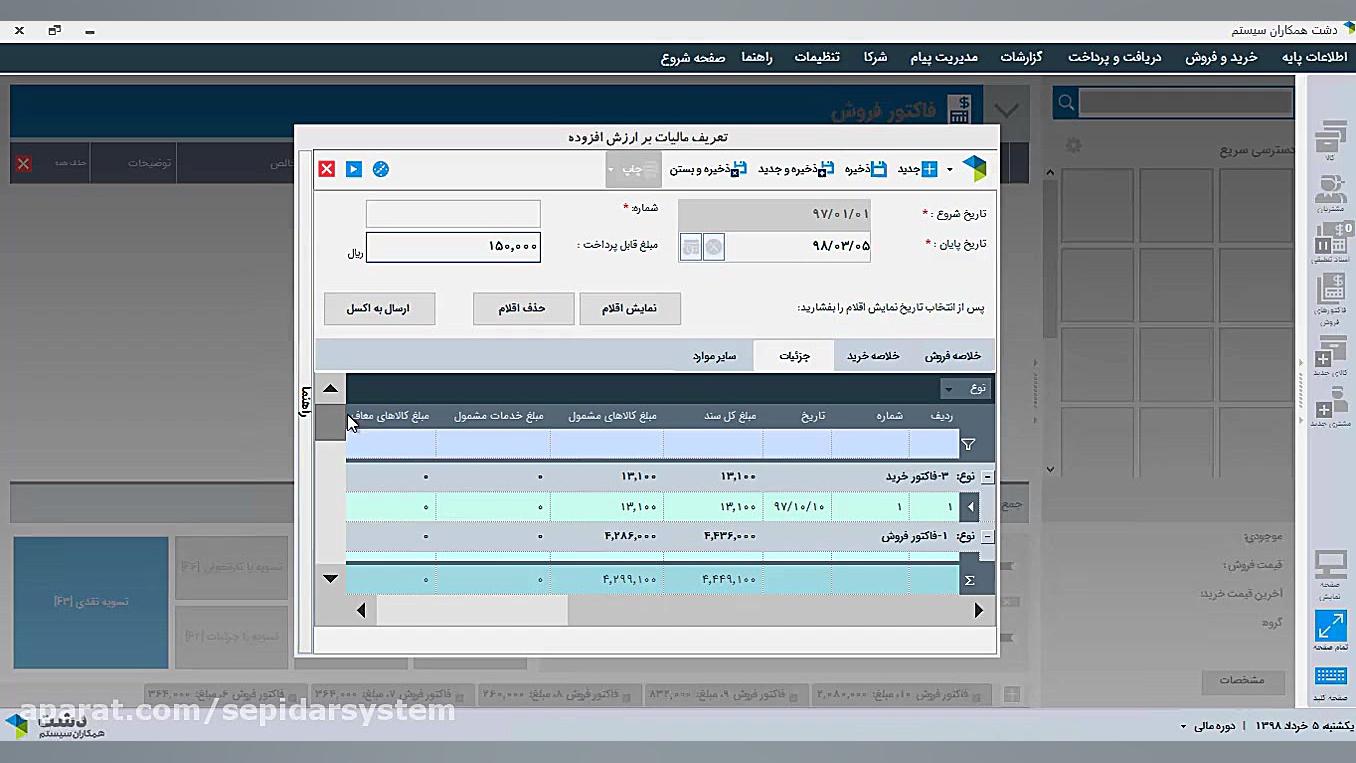Click the red X delete icon in the dialog toolbar
The height and width of the screenshot is (763, 1356).
326,169
